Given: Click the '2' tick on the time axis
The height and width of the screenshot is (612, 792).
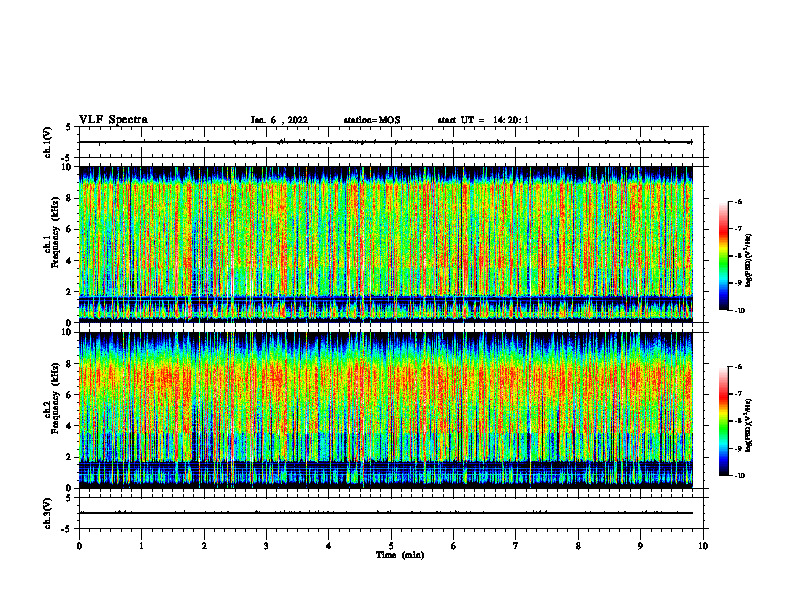Looking at the screenshot, I should [204, 546].
